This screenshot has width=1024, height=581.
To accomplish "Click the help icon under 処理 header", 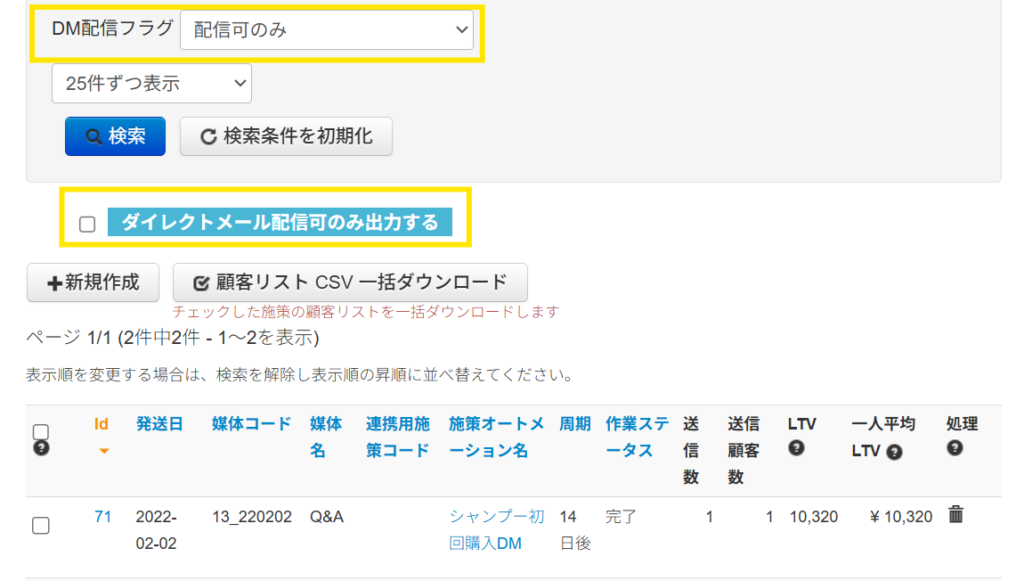I will (955, 448).
